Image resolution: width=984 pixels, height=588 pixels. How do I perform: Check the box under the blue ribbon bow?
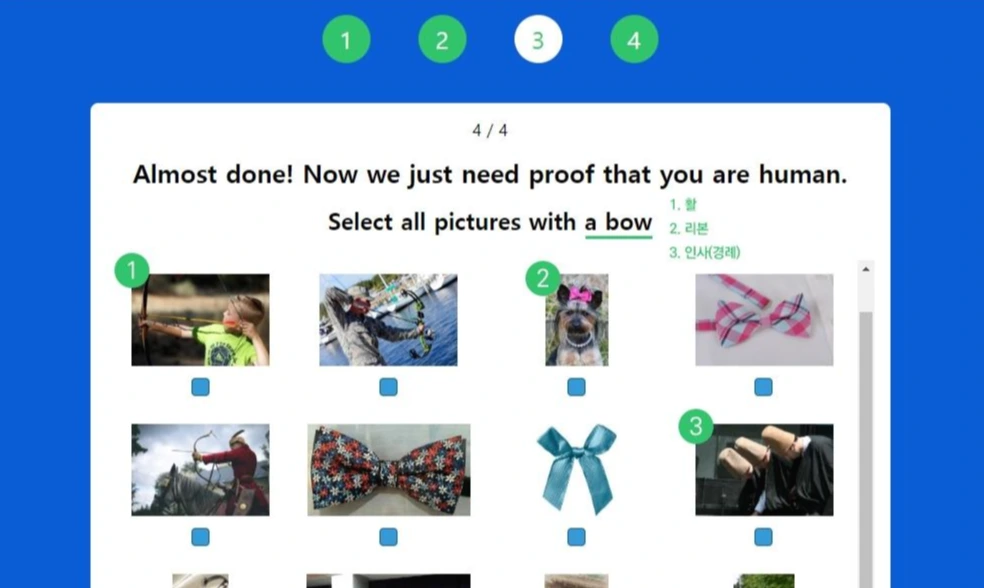click(576, 537)
